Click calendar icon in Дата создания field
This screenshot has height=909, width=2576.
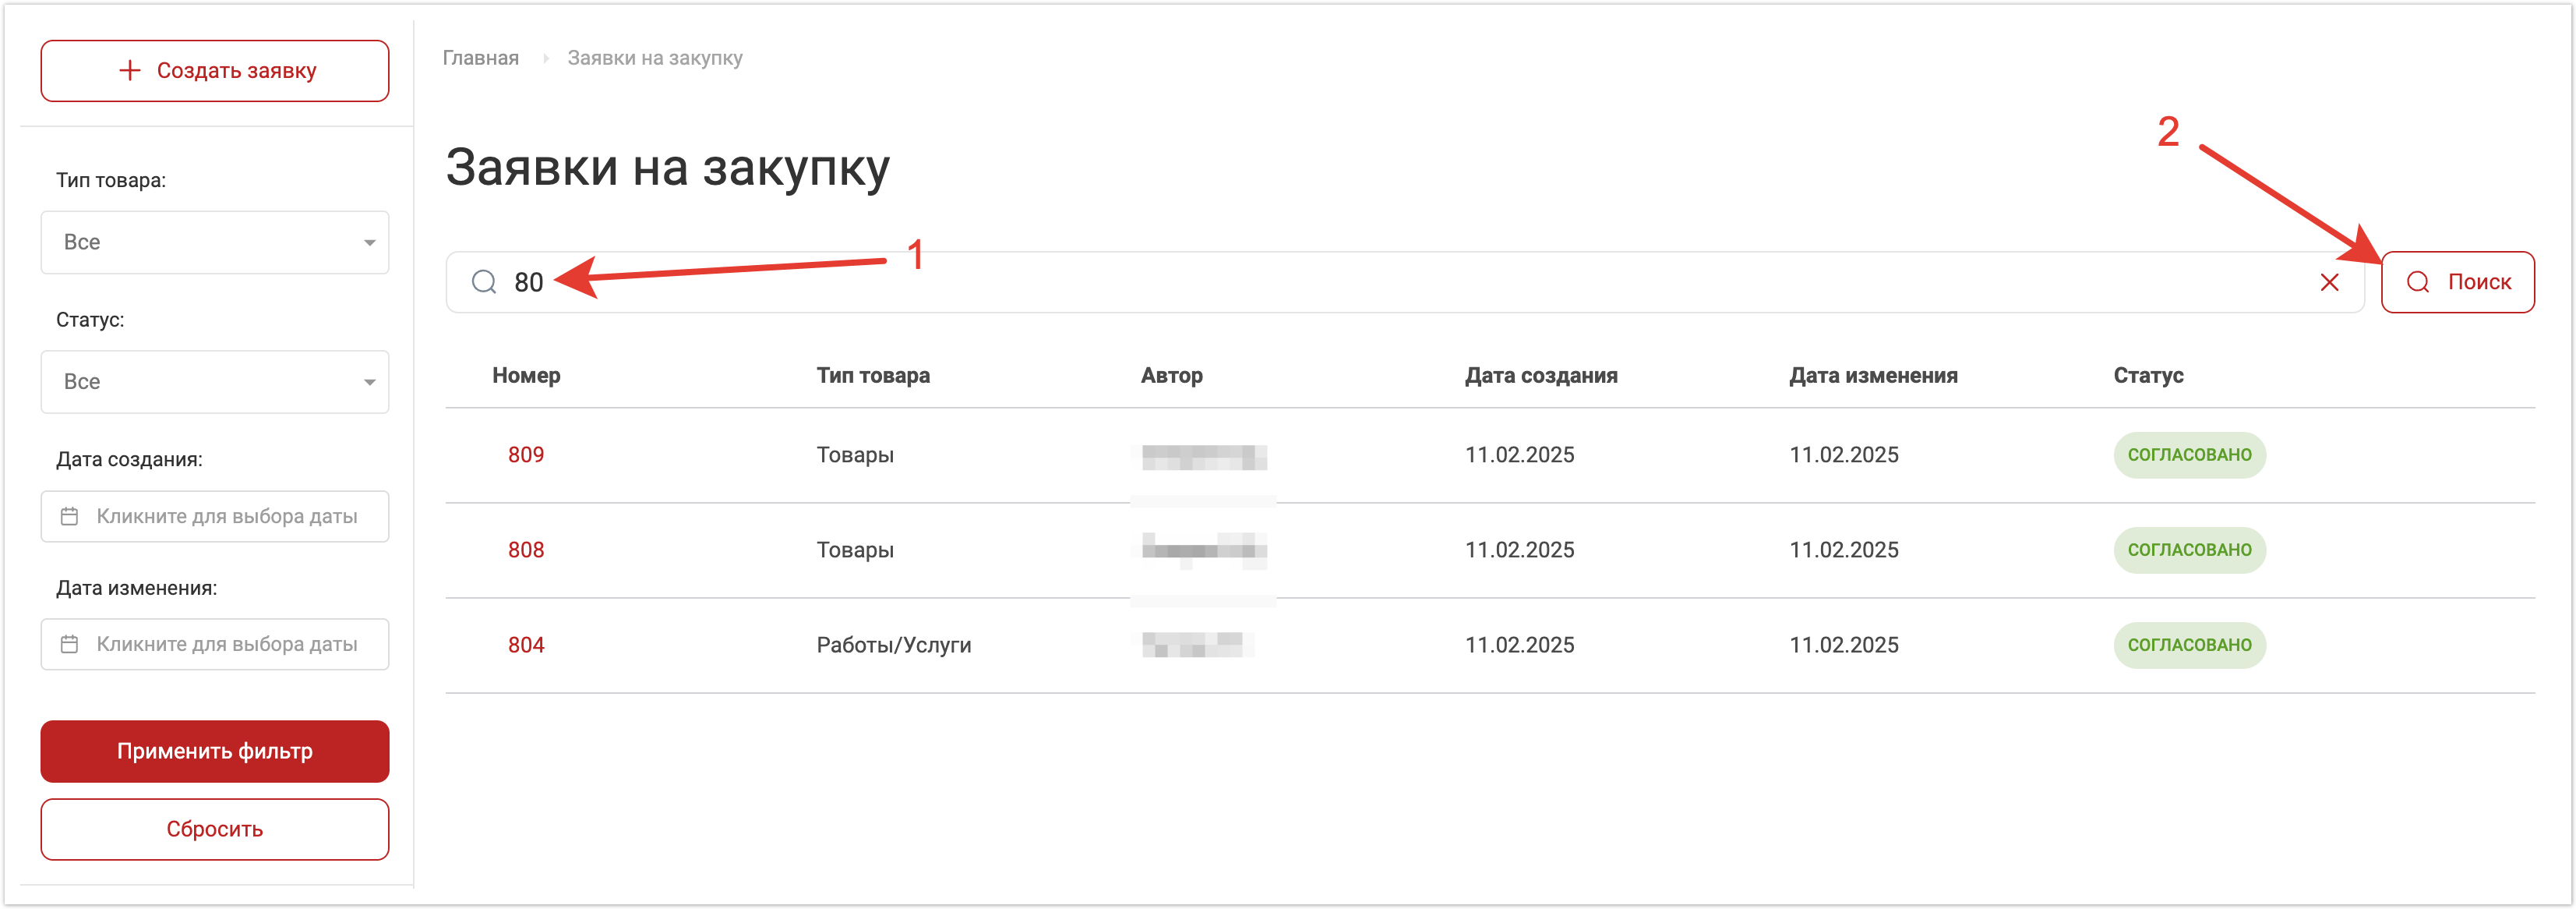(69, 517)
